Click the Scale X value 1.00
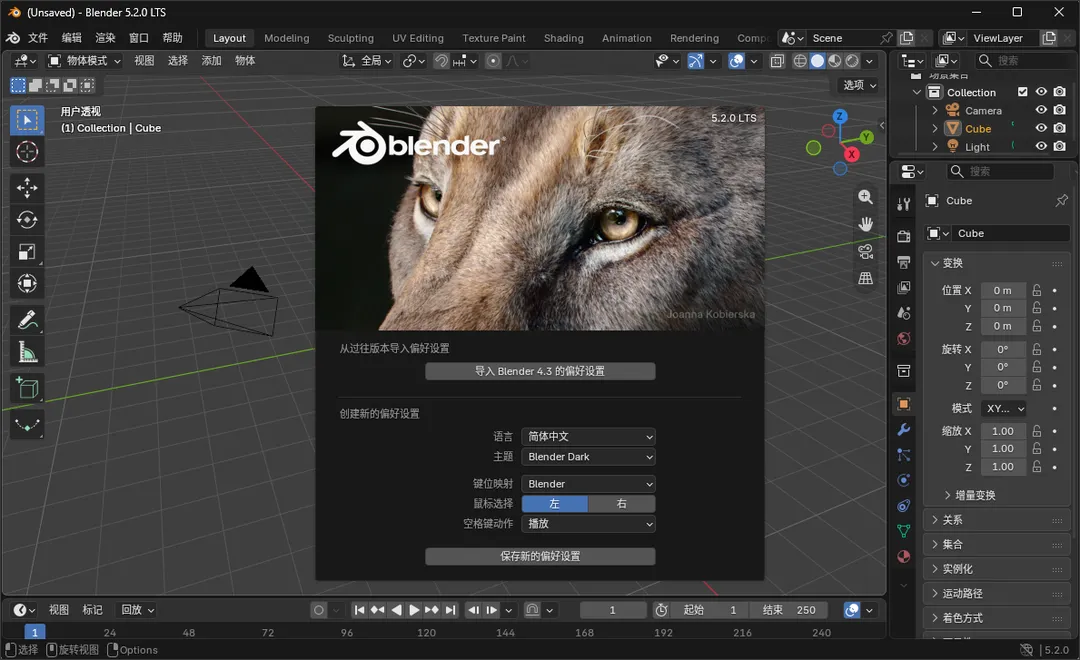The width and height of the screenshot is (1080, 660). 1002,431
